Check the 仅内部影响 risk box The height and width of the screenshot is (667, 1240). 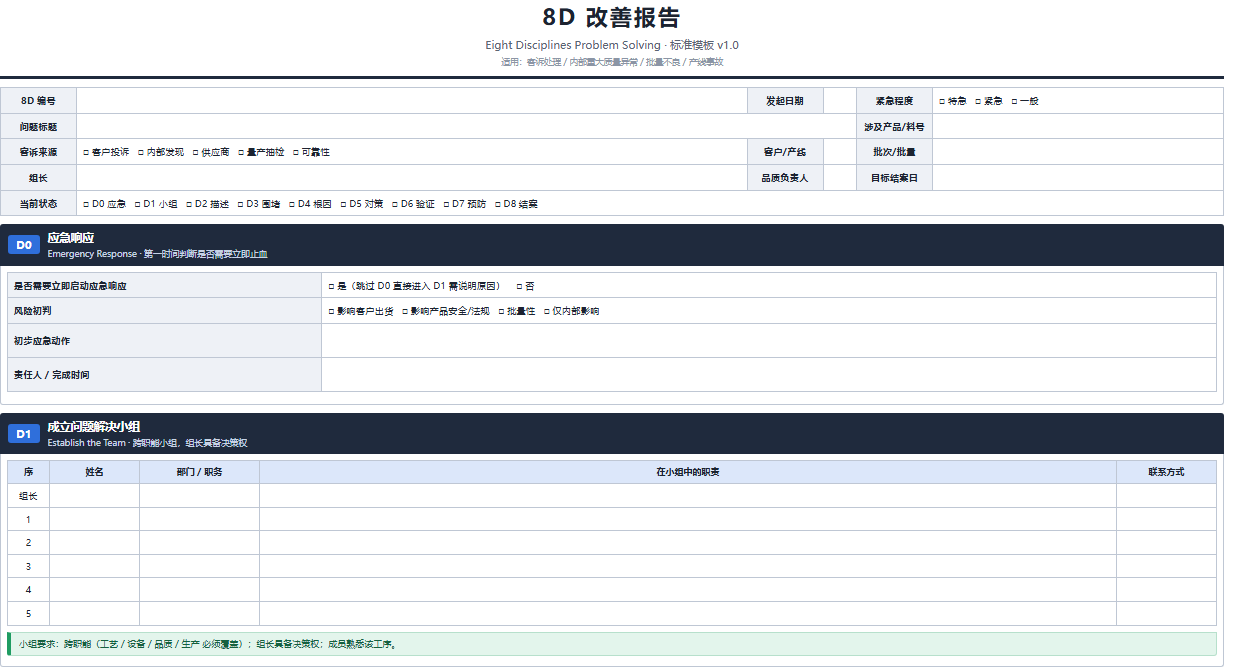[547, 312]
